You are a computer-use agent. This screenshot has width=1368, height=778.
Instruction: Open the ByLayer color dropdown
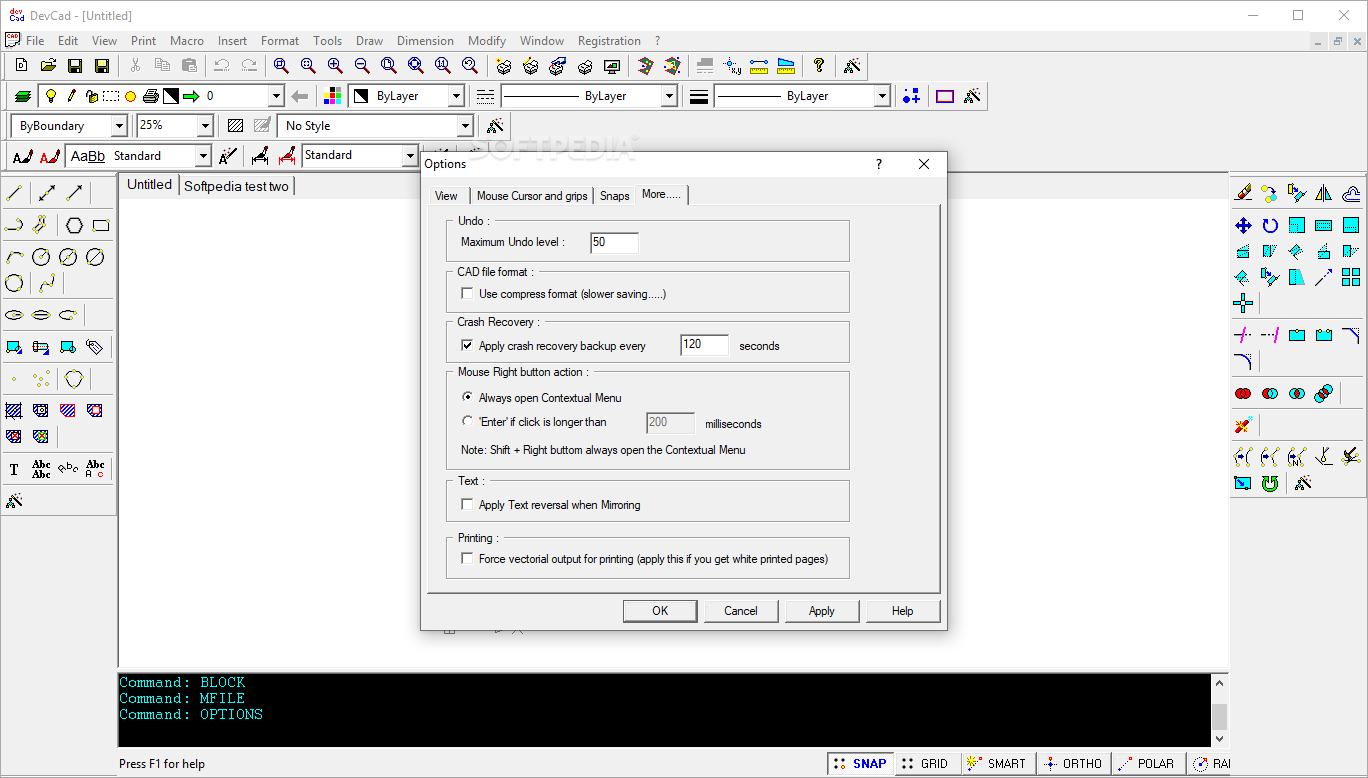click(456, 96)
